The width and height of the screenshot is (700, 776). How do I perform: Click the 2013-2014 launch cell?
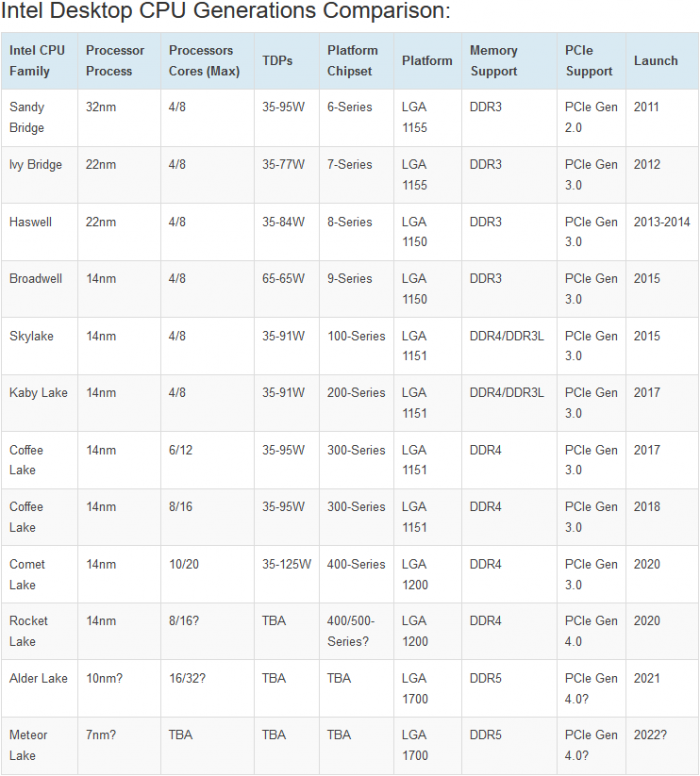pos(662,222)
